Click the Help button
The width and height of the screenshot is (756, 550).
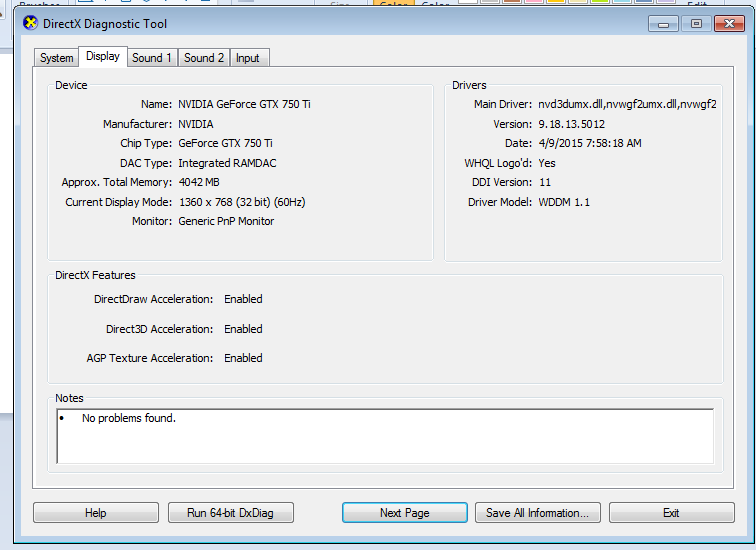95,512
